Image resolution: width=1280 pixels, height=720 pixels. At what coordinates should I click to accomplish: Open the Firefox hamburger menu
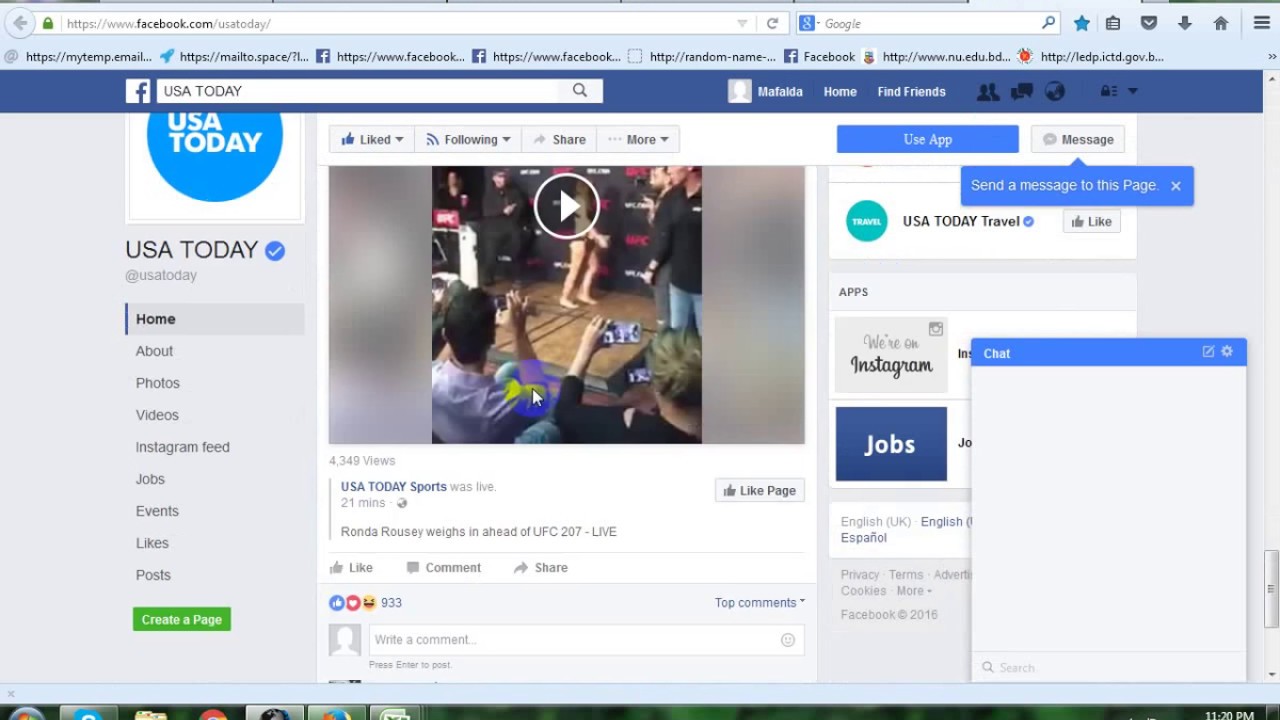(1262, 23)
